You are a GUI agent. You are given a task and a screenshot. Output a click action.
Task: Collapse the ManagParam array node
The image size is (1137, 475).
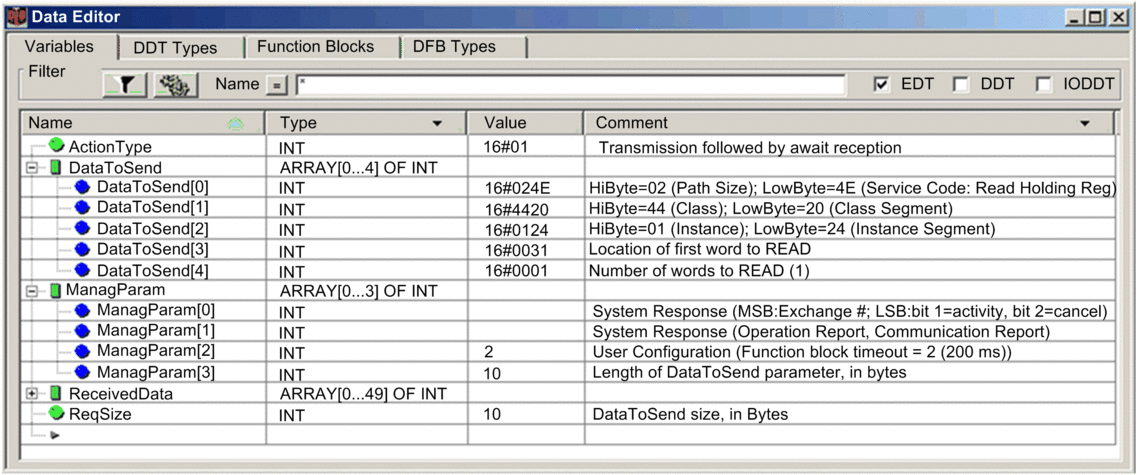pos(33,291)
